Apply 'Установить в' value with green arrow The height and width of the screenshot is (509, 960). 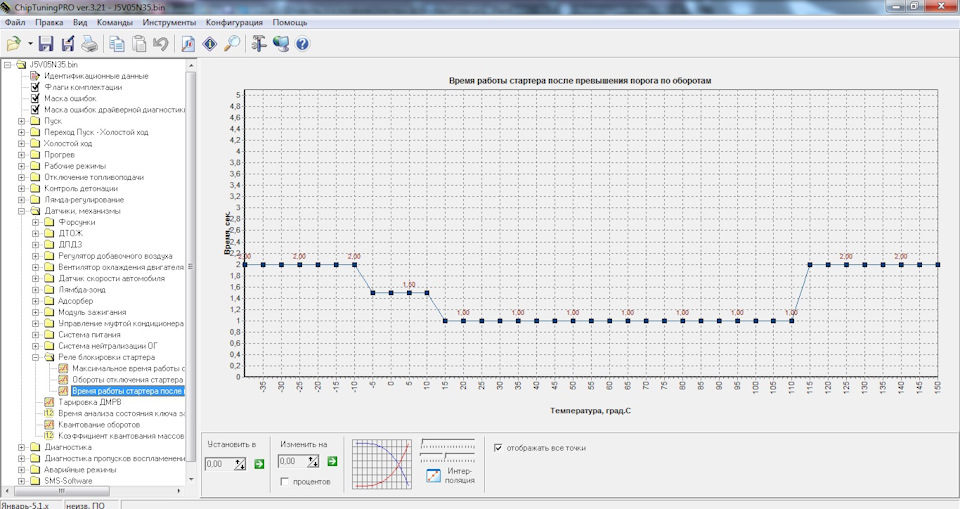tap(259, 464)
